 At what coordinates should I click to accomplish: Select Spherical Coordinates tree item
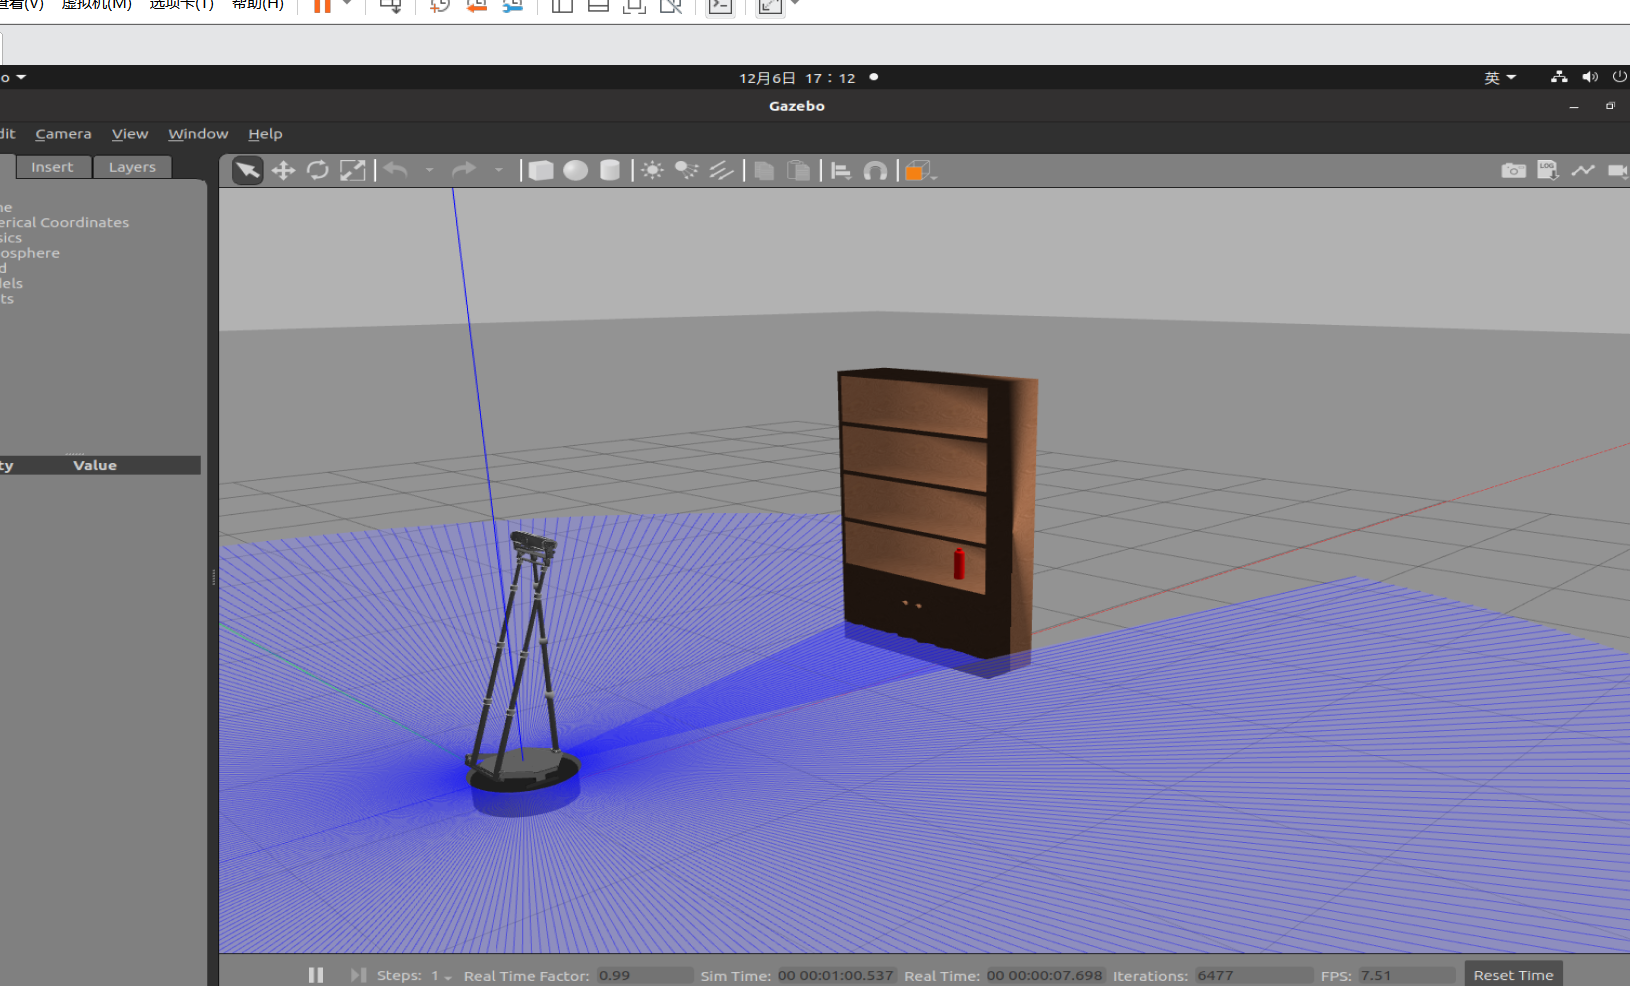64,223
